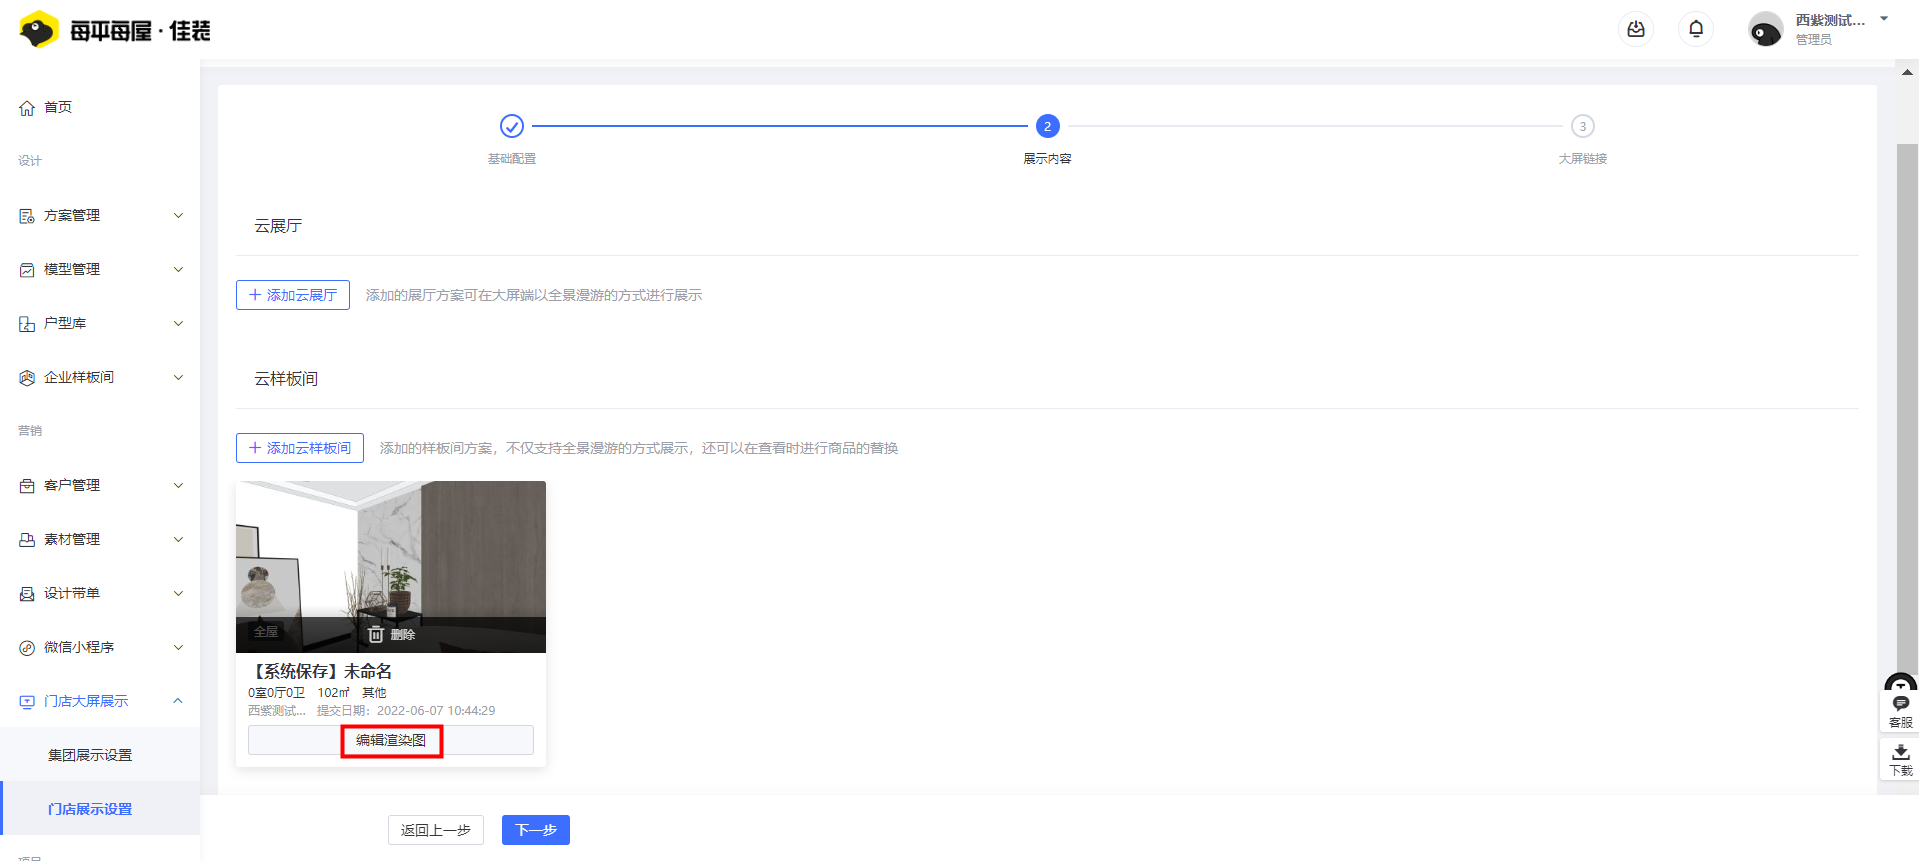Viewport: 1919px width, 861px height.
Task: Click step 3 大屏链接 circle
Action: (1582, 126)
